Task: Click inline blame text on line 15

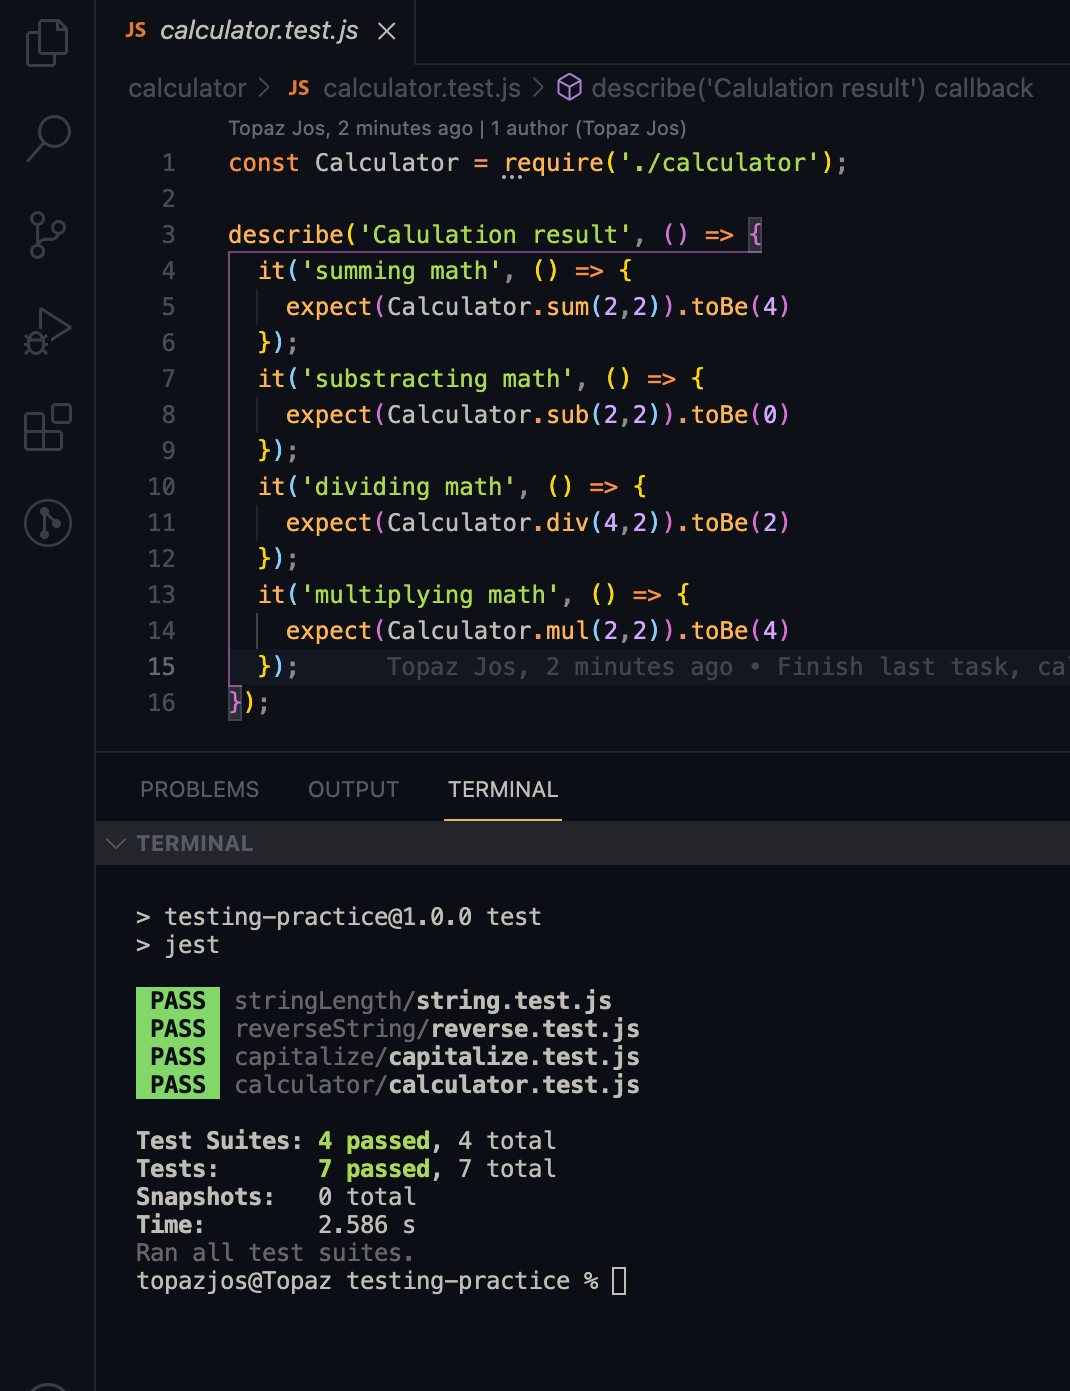Action: 727,667
